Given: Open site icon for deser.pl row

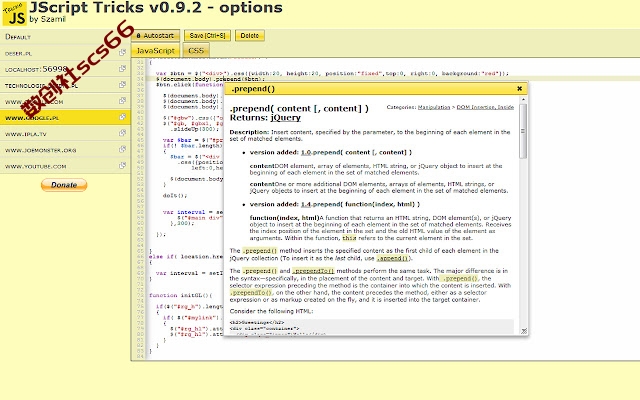Looking at the screenshot, I should click(x=122, y=53).
